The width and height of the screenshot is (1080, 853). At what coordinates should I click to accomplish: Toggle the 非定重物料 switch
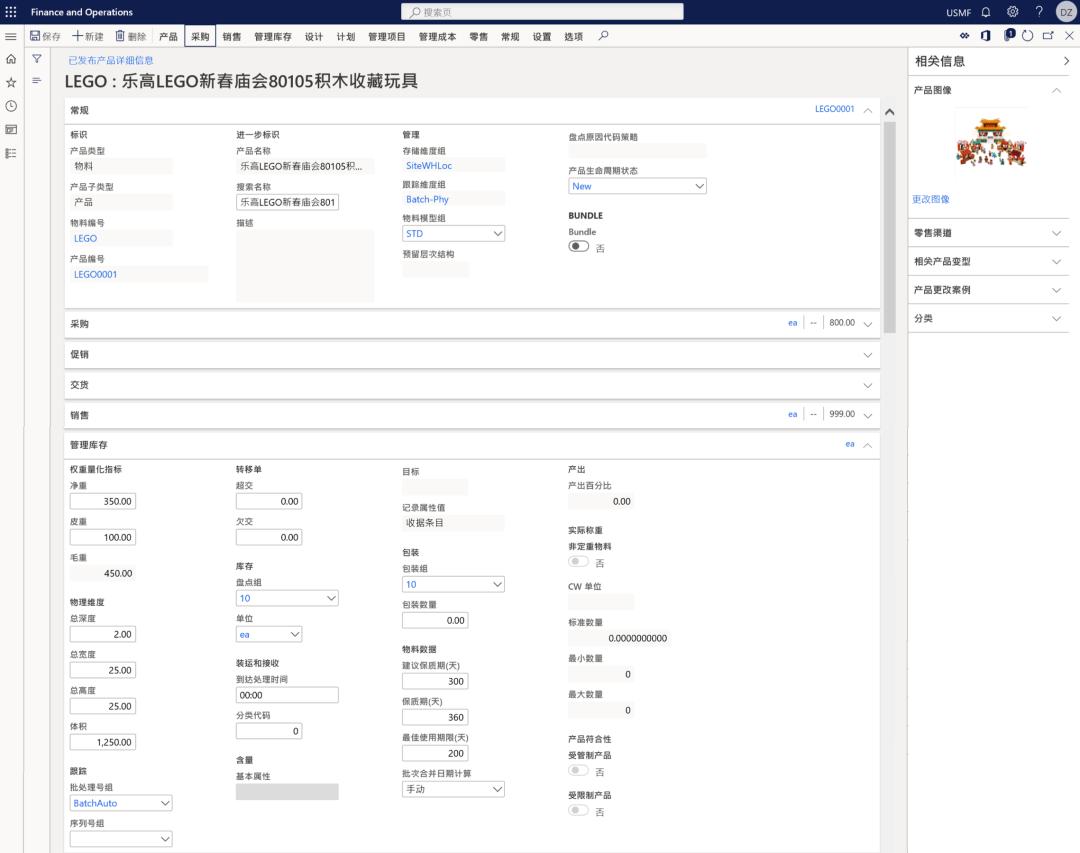579,562
